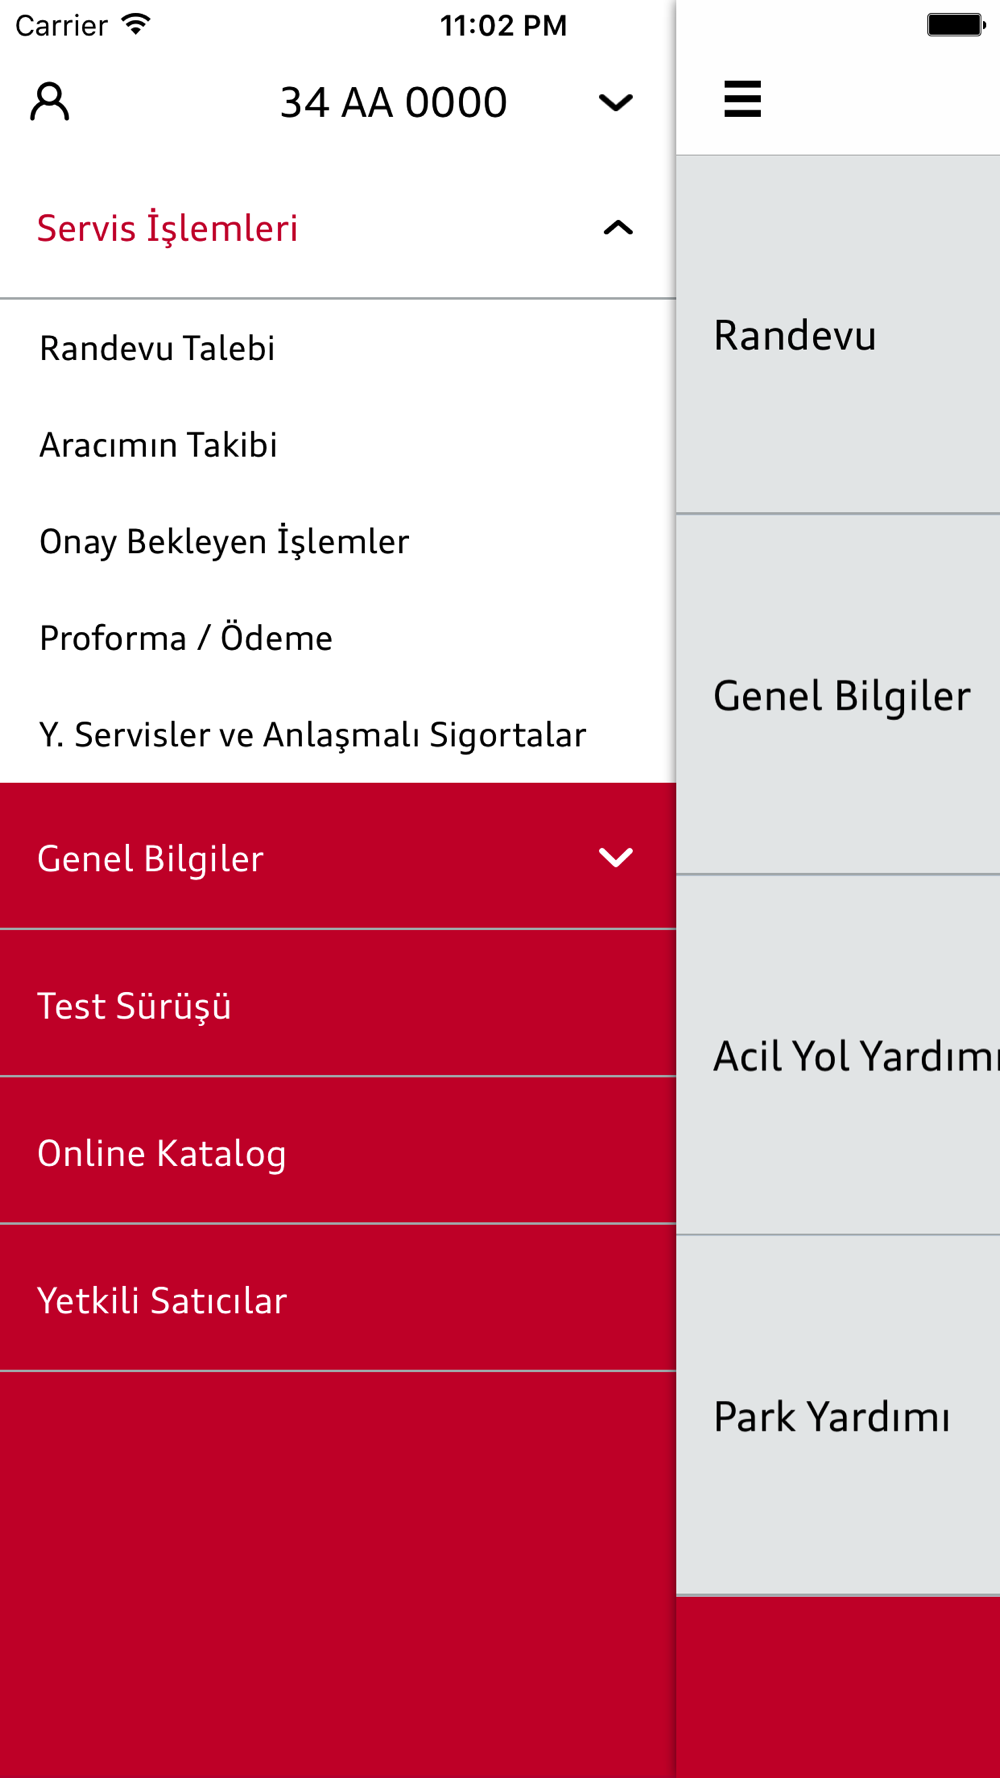This screenshot has height=1778, width=1000.
Task: Tap the Servis İşlemleri header label
Action: tap(167, 228)
